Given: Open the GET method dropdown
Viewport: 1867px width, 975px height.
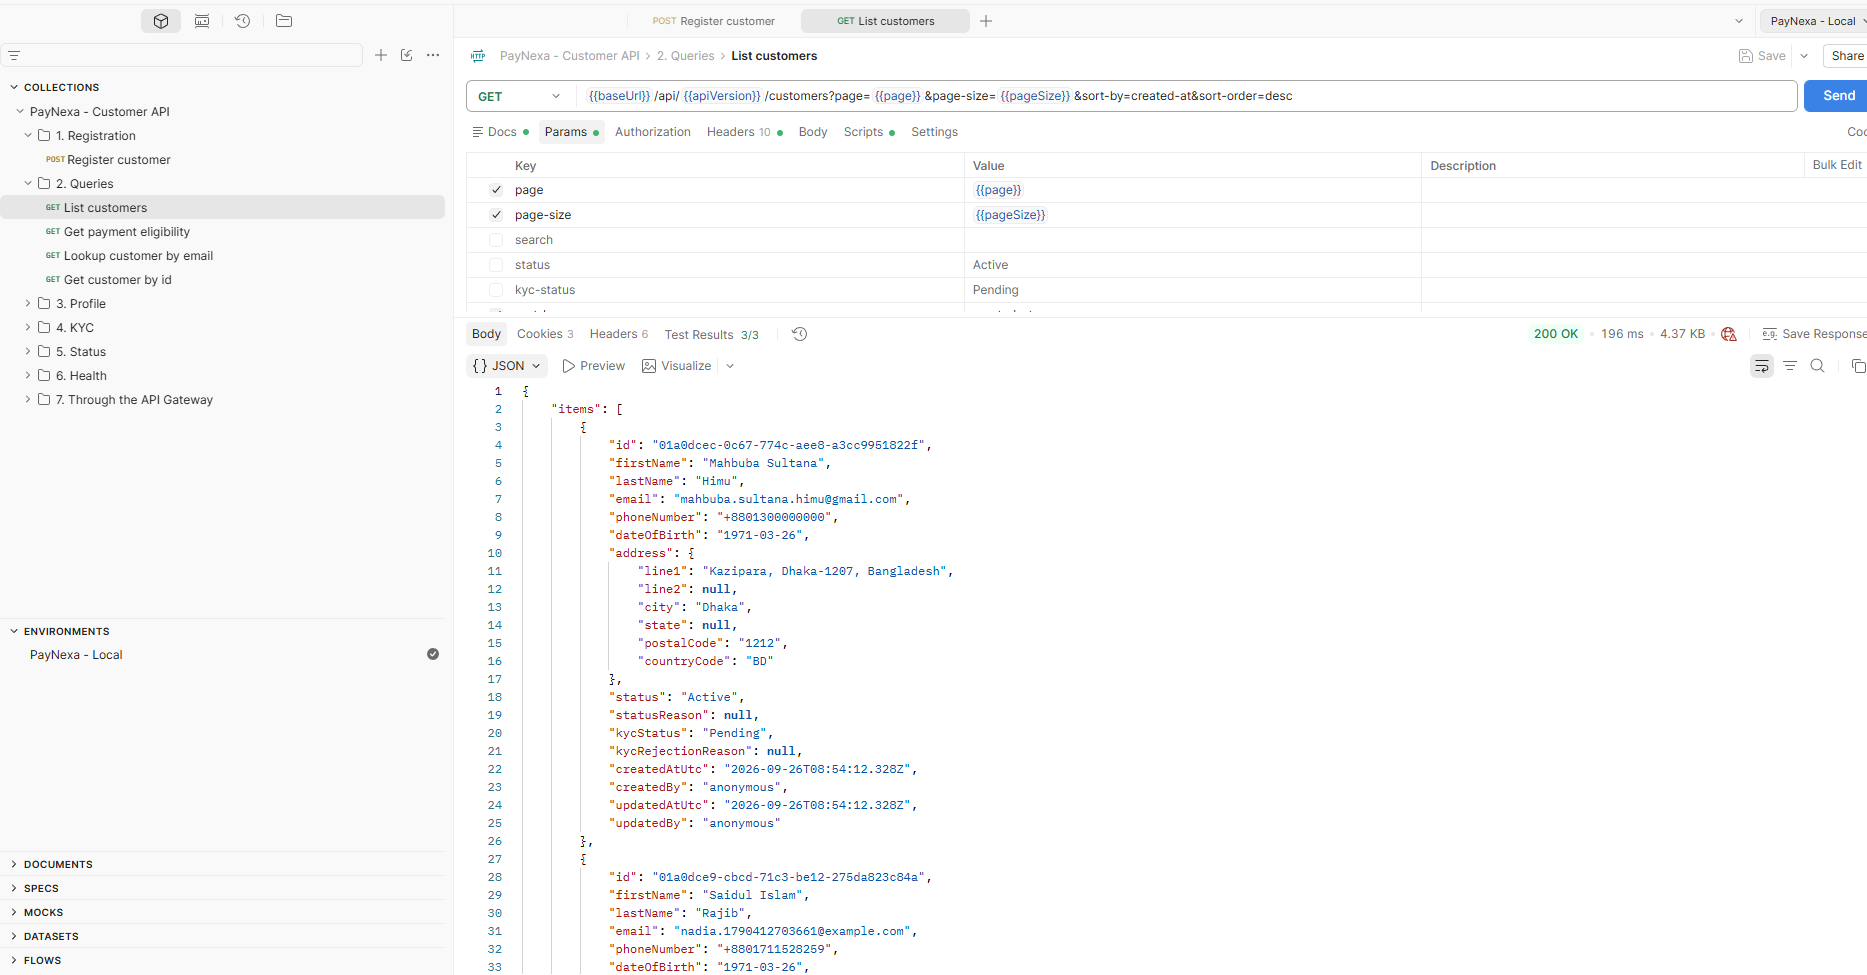Looking at the screenshot, I should [520, 96].
